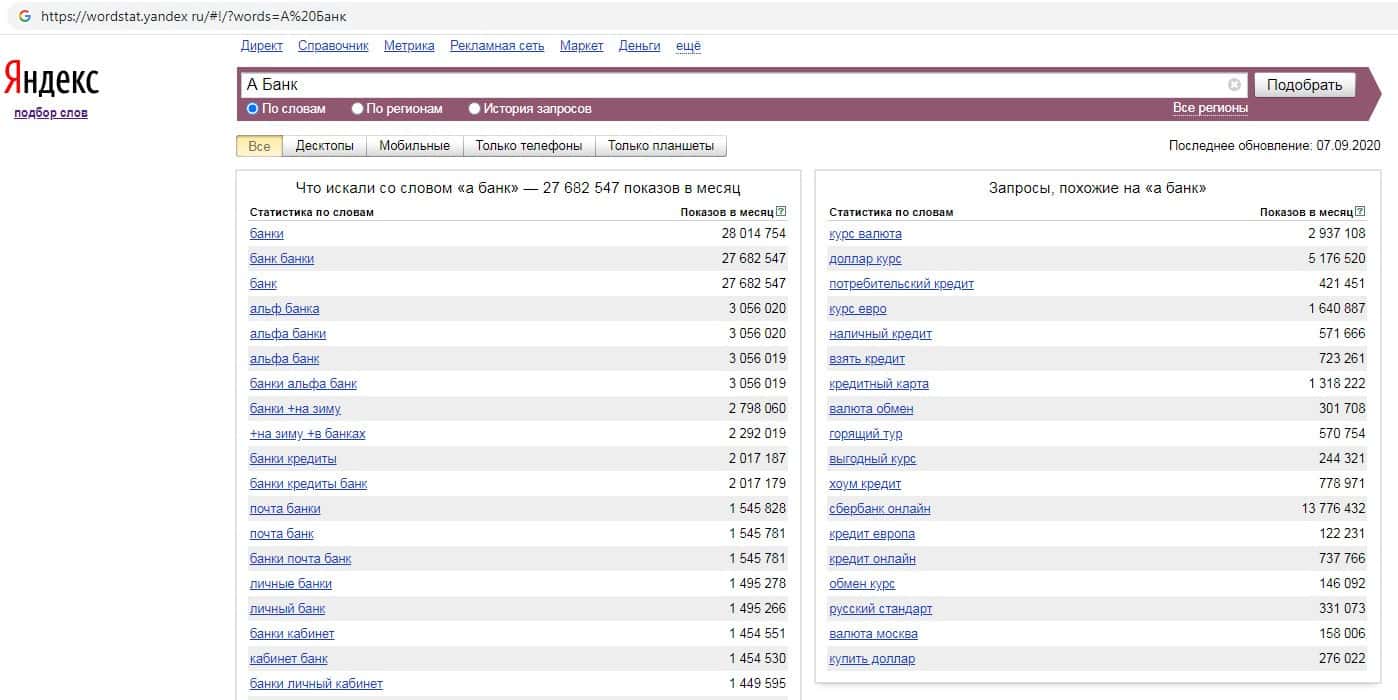The image size is (1398, 700).
Task: Expand the 'ещё' services menu
Action: pyautogui.click(x=688, y=46)
